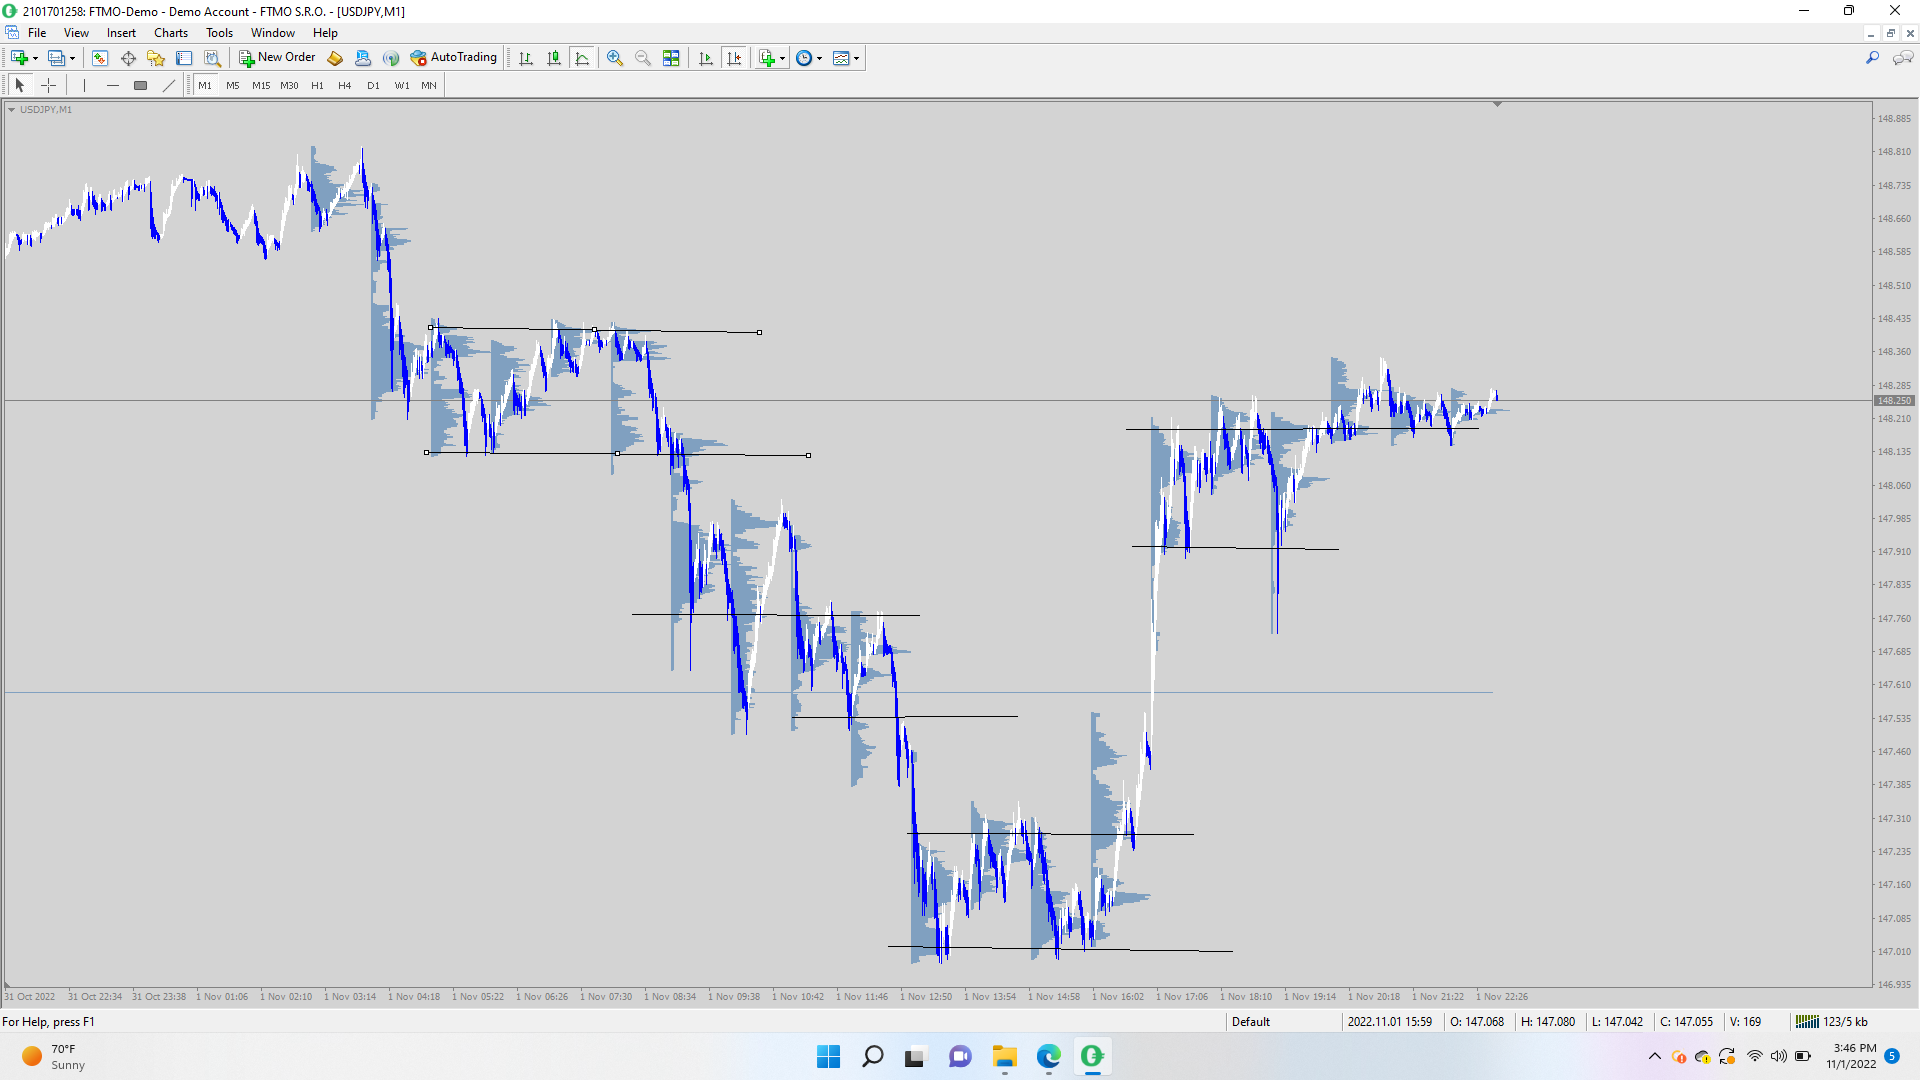Toggle chart shift button
This screenshot has width=1920, height=1080.
coord(734,58)
